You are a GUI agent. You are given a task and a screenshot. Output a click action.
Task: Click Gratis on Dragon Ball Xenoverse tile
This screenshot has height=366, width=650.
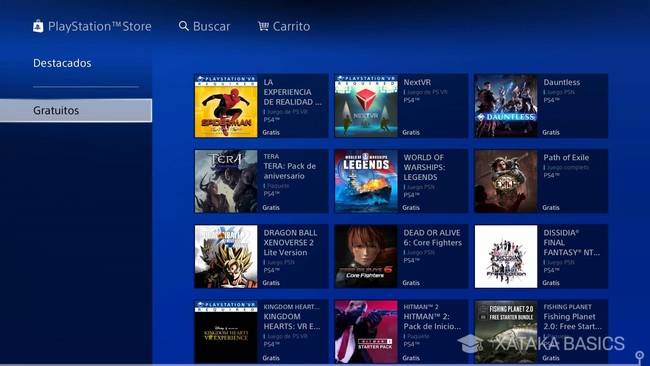click(271, 283)
